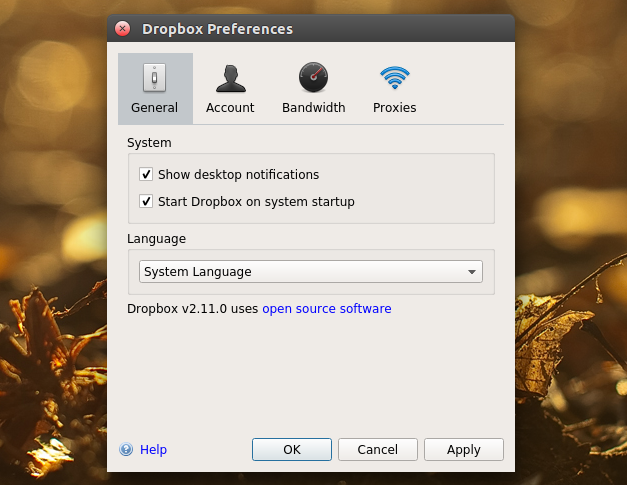The height and width of the screenshot is (485, 627).
Task: Click the Proxies wifi signal icon
Action: point(395,78)
